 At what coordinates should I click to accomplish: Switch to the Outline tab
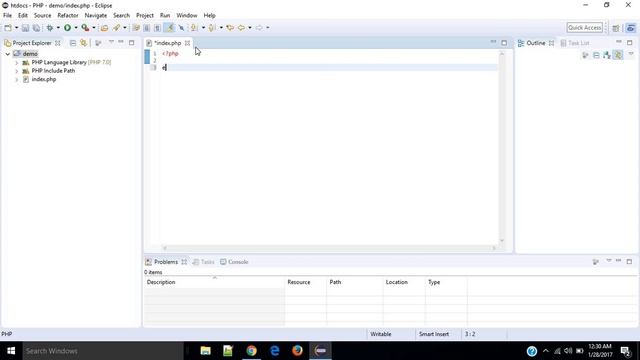[535, 43]
